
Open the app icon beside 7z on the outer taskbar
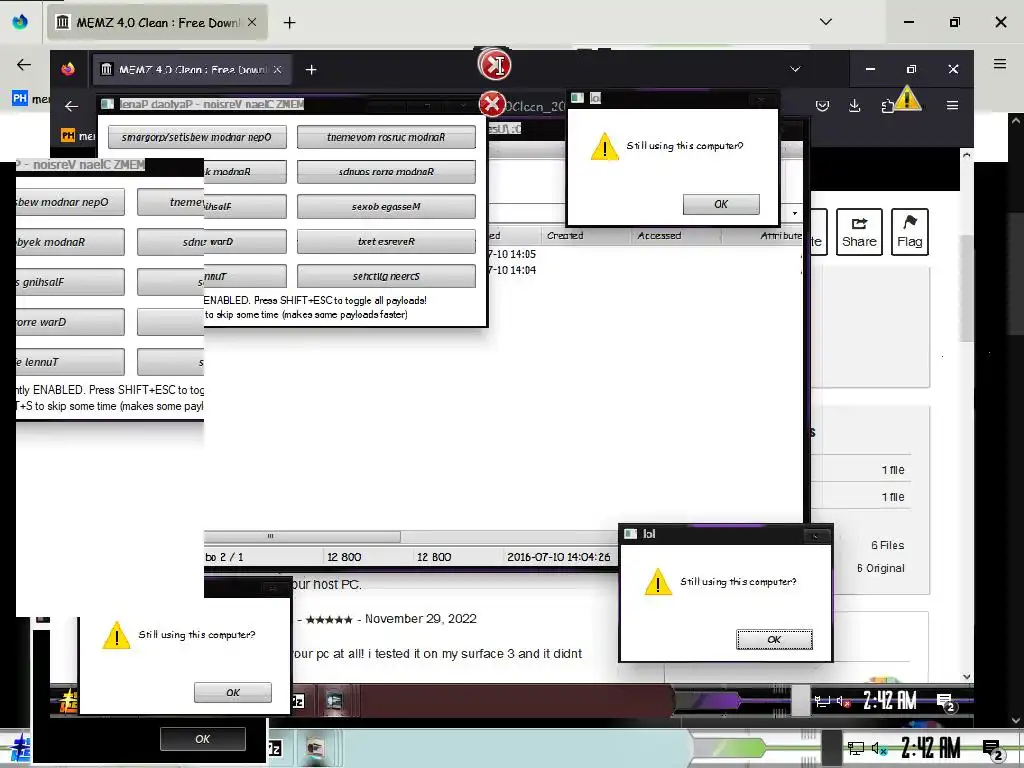point(315,748)
